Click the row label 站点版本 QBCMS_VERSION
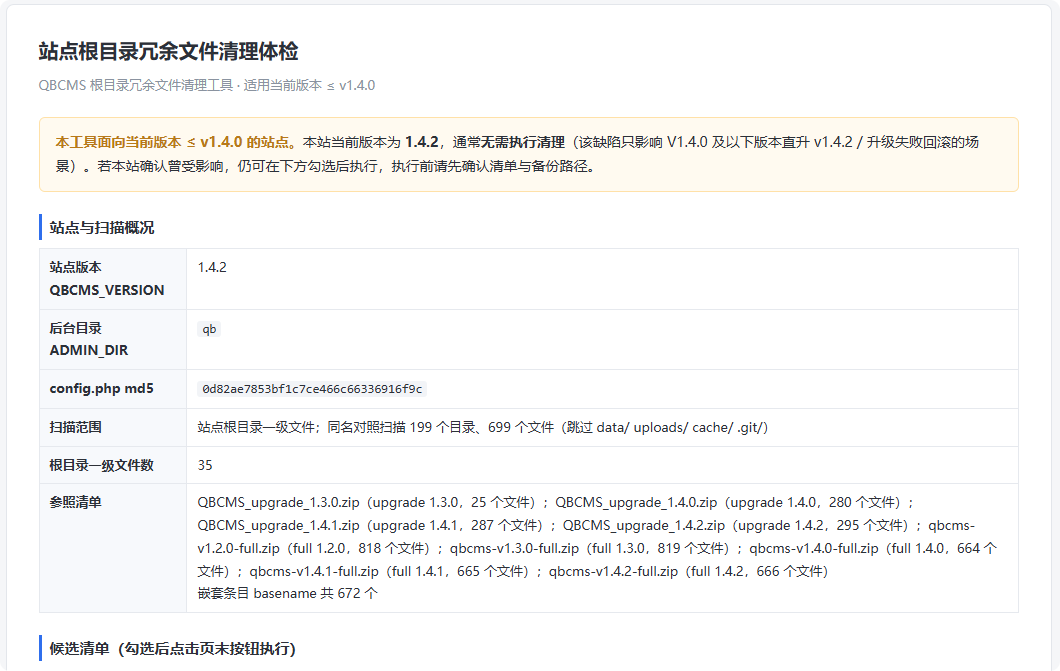This screenshot has height=671, width=1060. point(107,278)
